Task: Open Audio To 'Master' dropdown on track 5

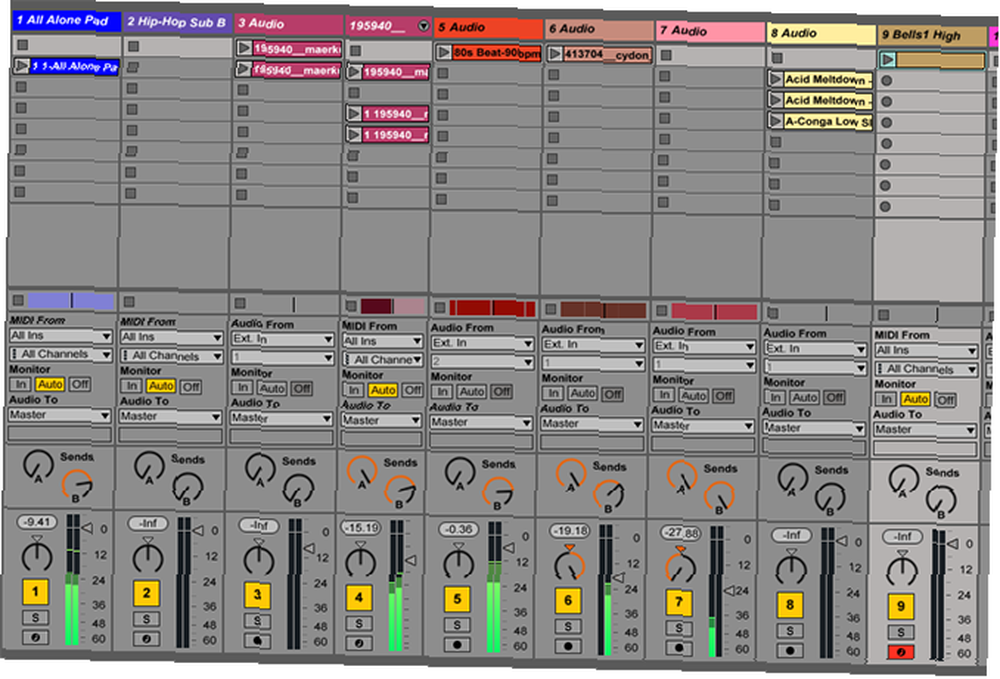Action: click(482, 422)
